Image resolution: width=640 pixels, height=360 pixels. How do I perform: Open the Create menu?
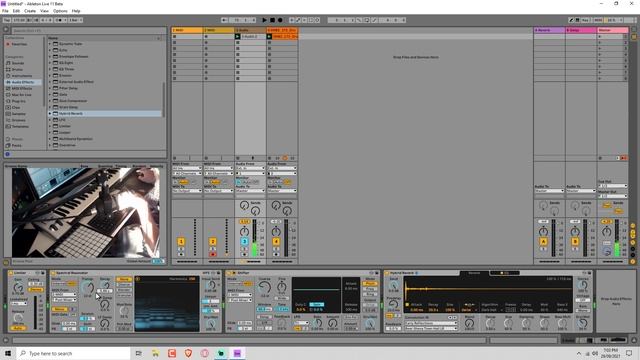pyautogui.click(x=30, y=11)
